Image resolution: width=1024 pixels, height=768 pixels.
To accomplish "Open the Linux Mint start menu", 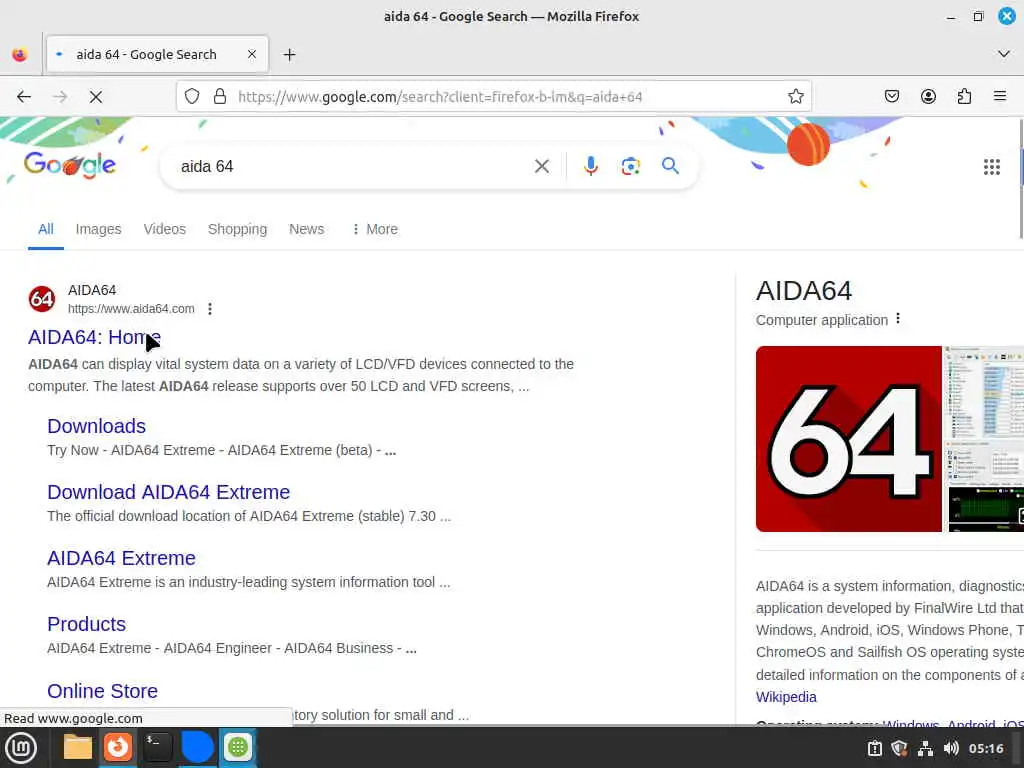I will click(21, 747).
